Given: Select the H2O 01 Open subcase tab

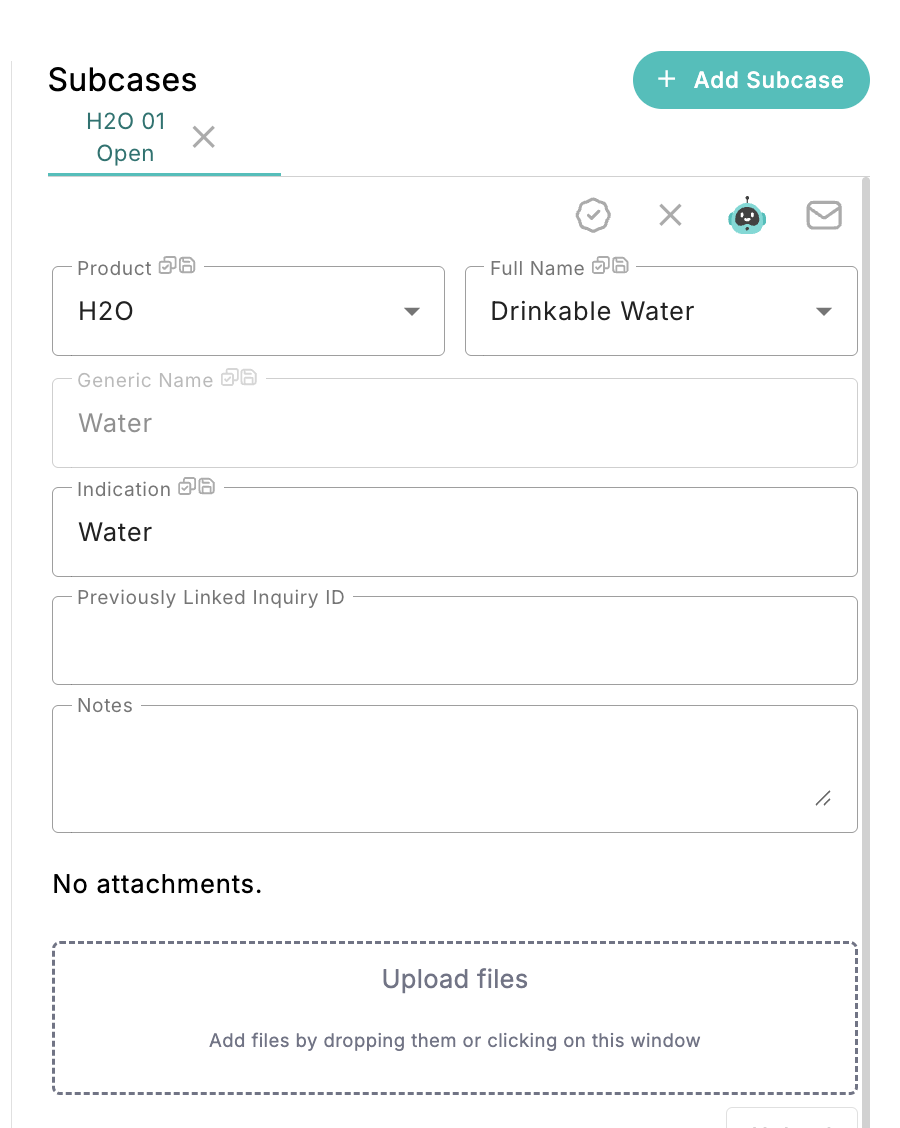Looking at the screenshot, I should click(x=126, y=138).
